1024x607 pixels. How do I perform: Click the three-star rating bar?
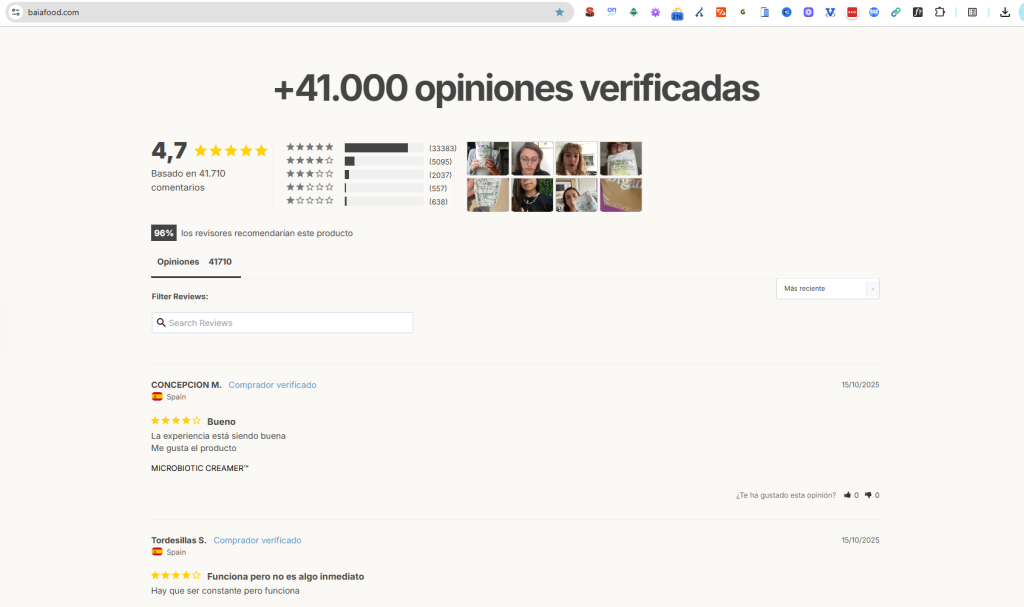[x=384, y=175]
